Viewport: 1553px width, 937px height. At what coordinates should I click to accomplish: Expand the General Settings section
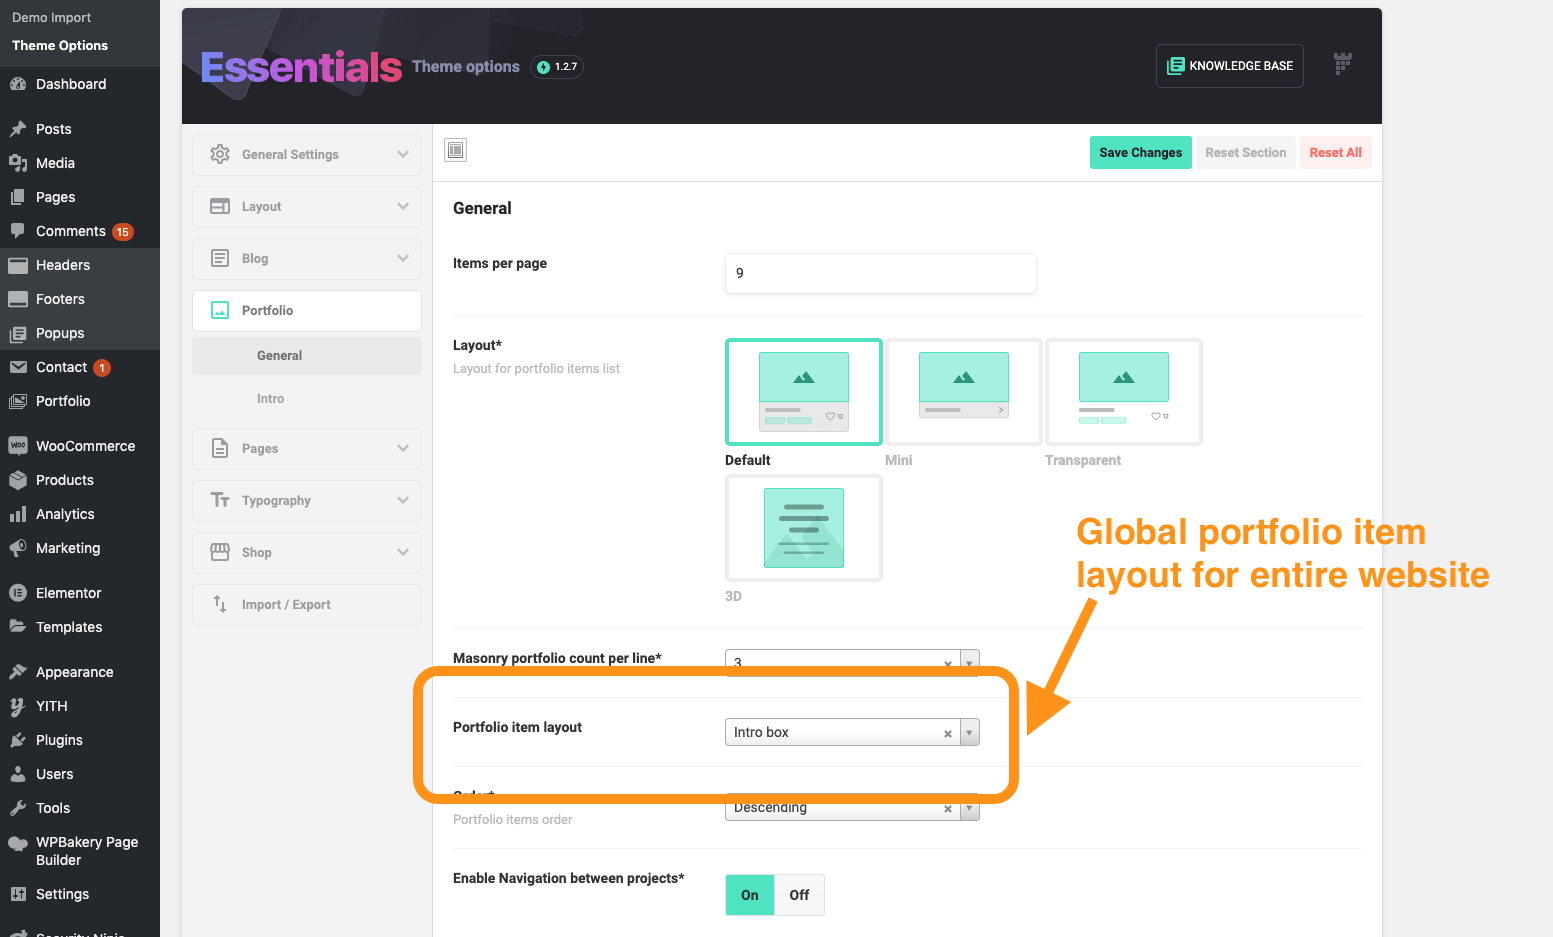click(x=307, y=154)
